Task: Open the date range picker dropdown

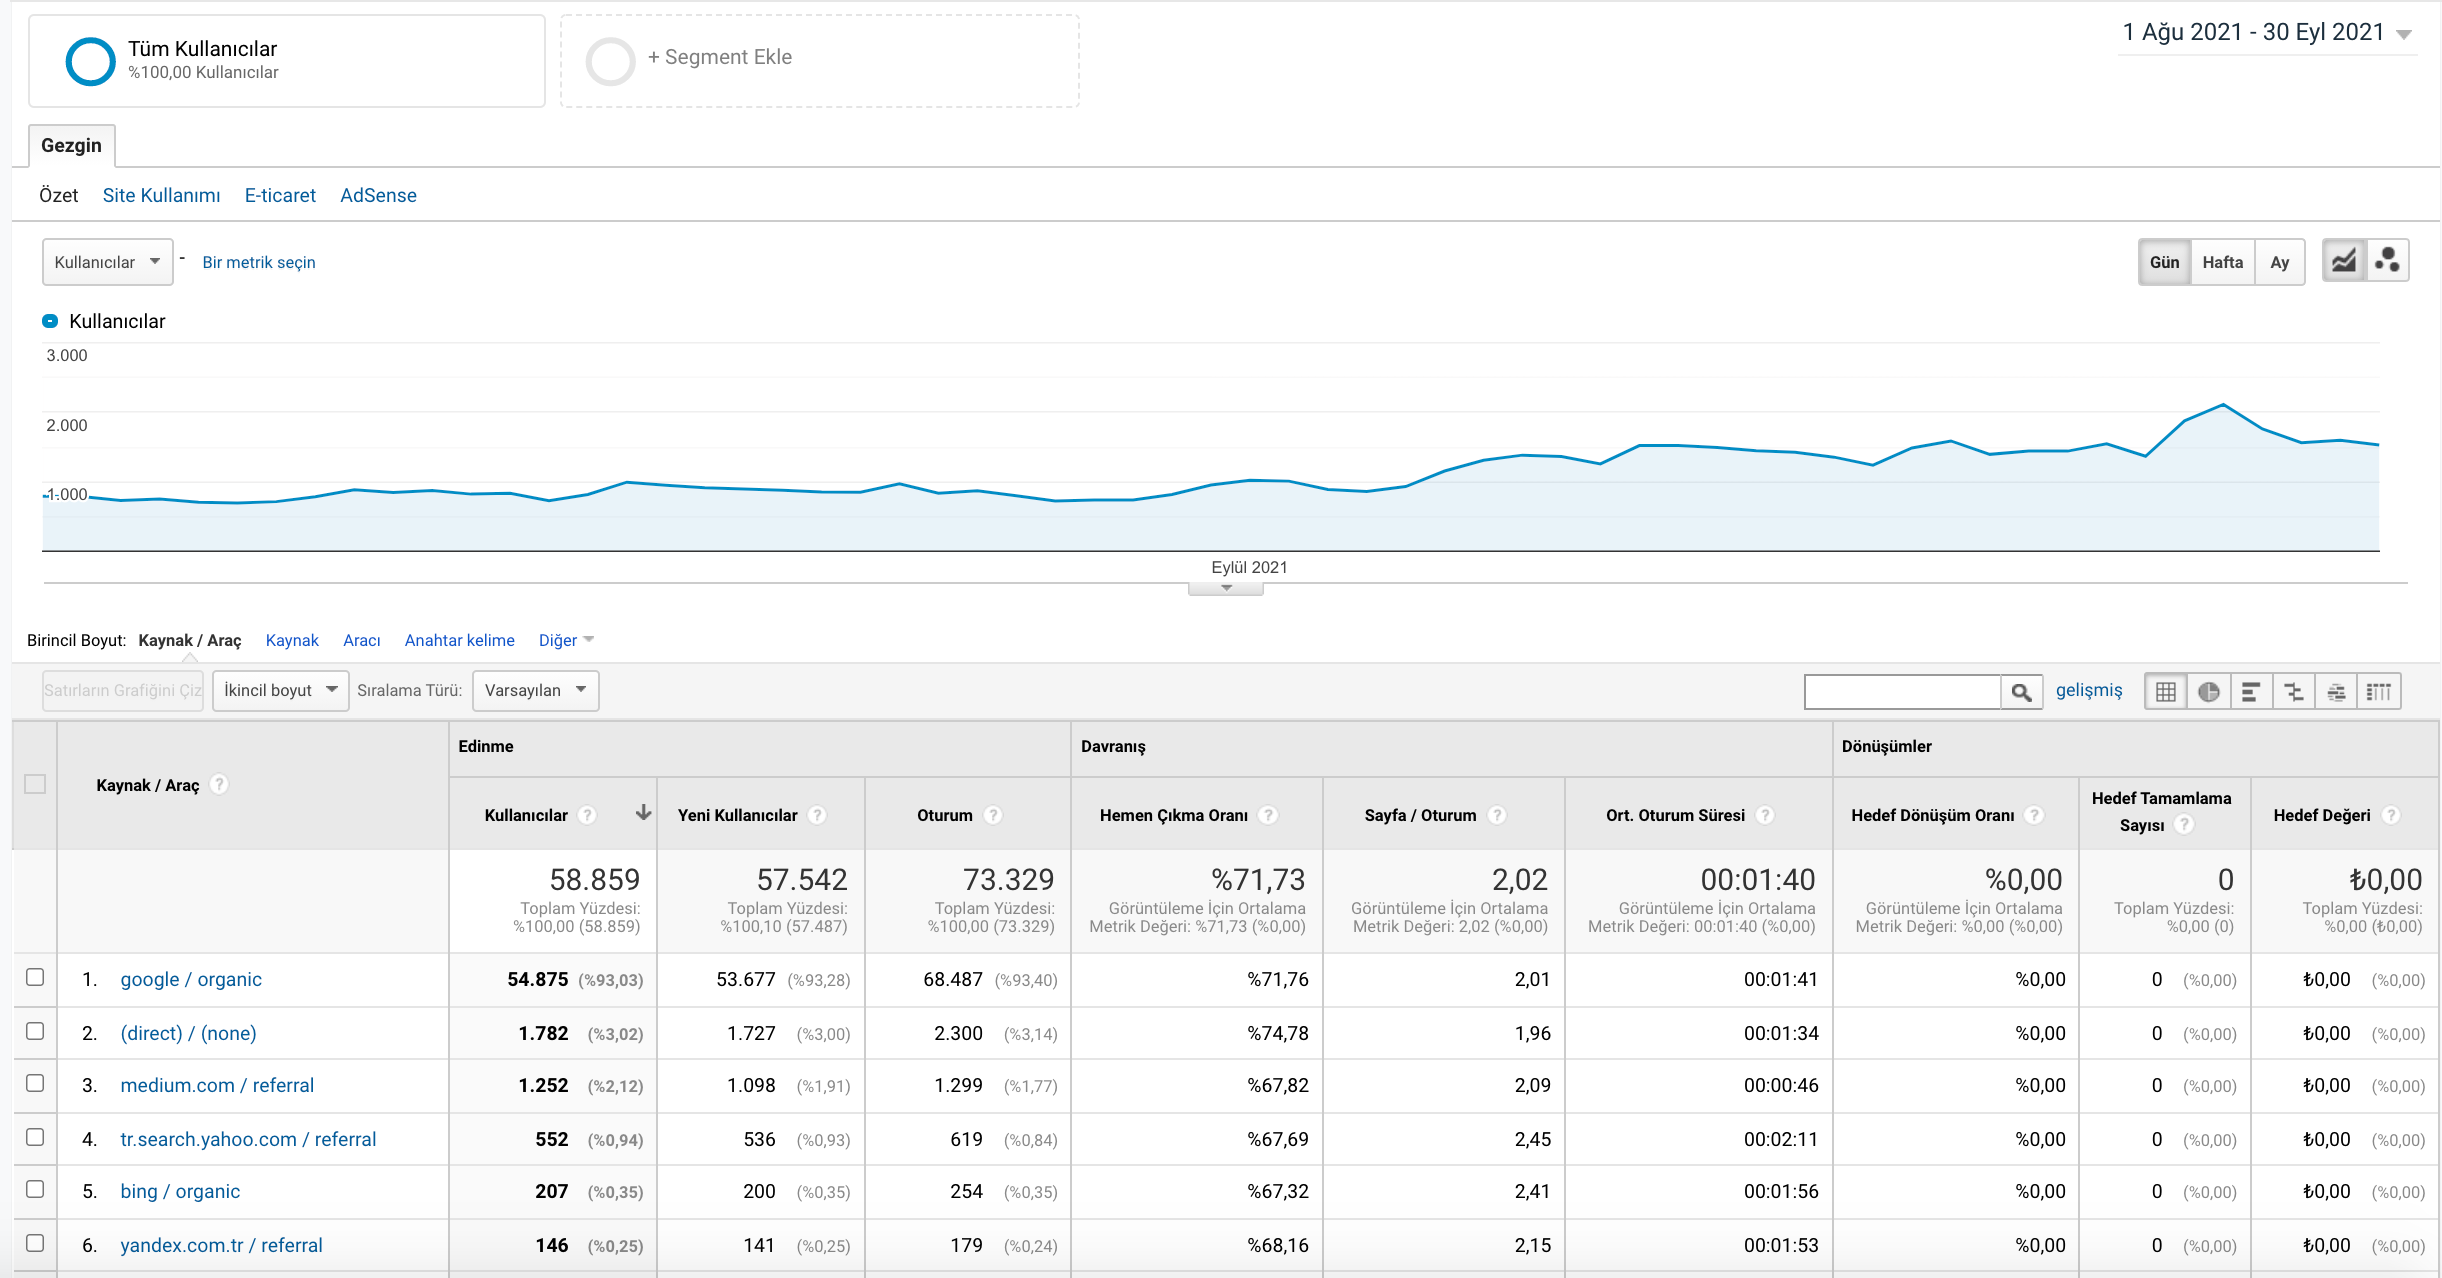Action: point(2268,33)
